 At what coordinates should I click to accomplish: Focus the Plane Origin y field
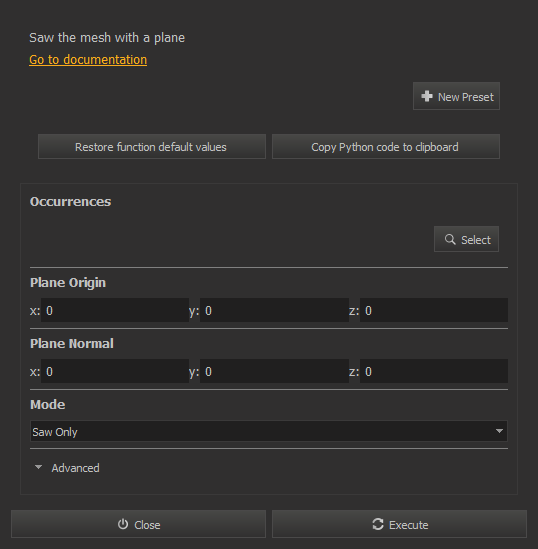click(274, 310)
